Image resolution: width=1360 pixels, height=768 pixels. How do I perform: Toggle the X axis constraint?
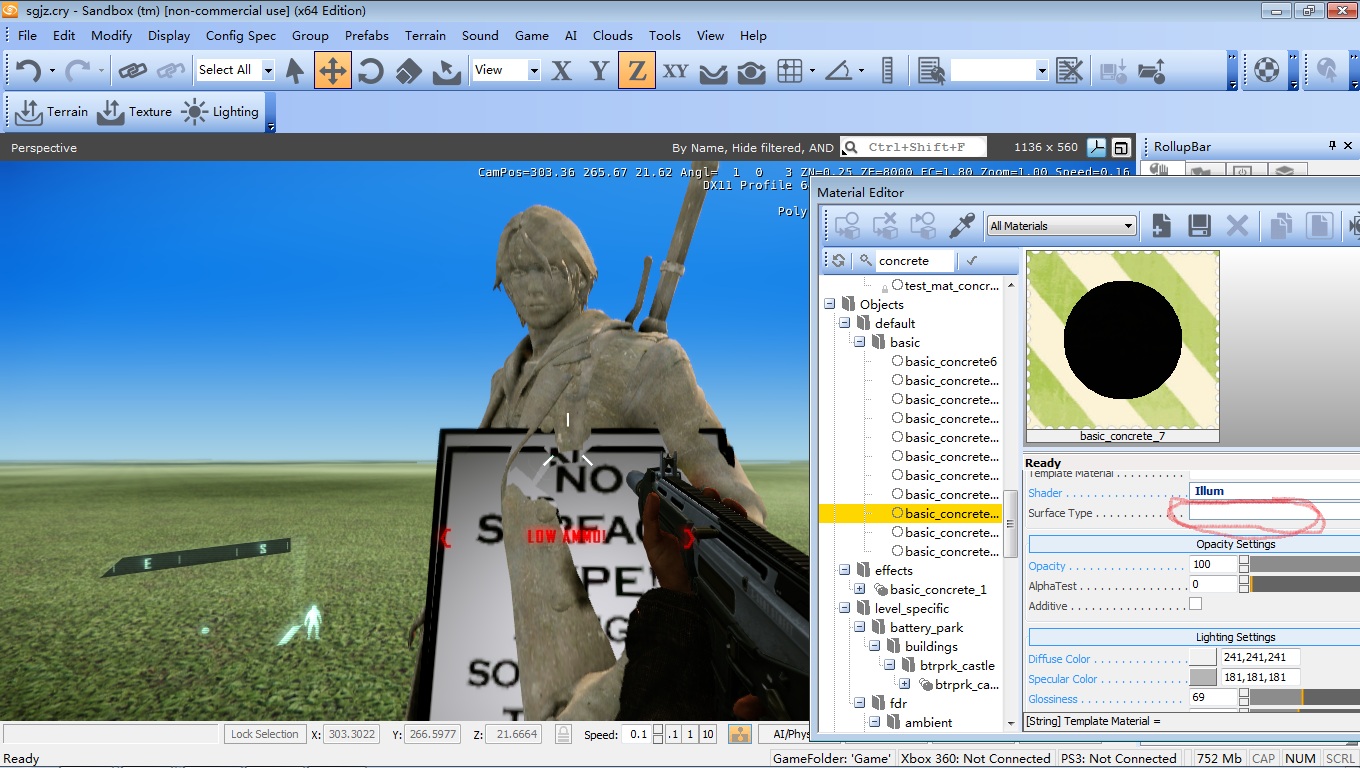click(x=562, y=70)
